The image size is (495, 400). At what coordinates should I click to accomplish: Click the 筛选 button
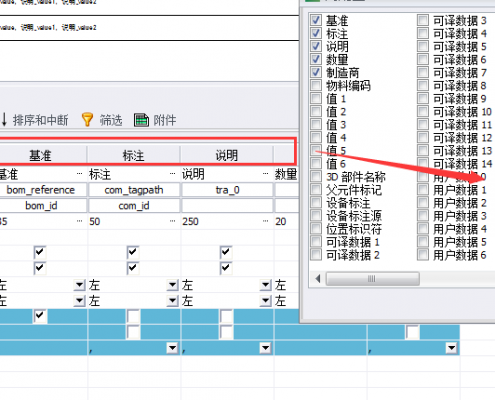tap(102, 120)
